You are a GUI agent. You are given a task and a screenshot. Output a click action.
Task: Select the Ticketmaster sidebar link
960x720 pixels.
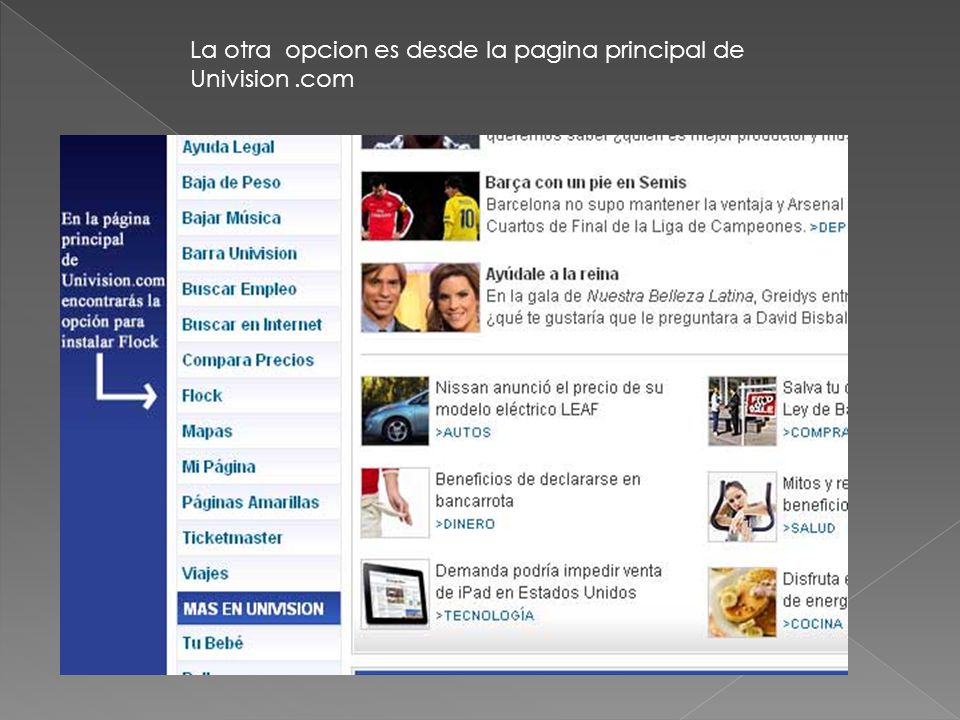pyautogui.click(x=232, y=538)
